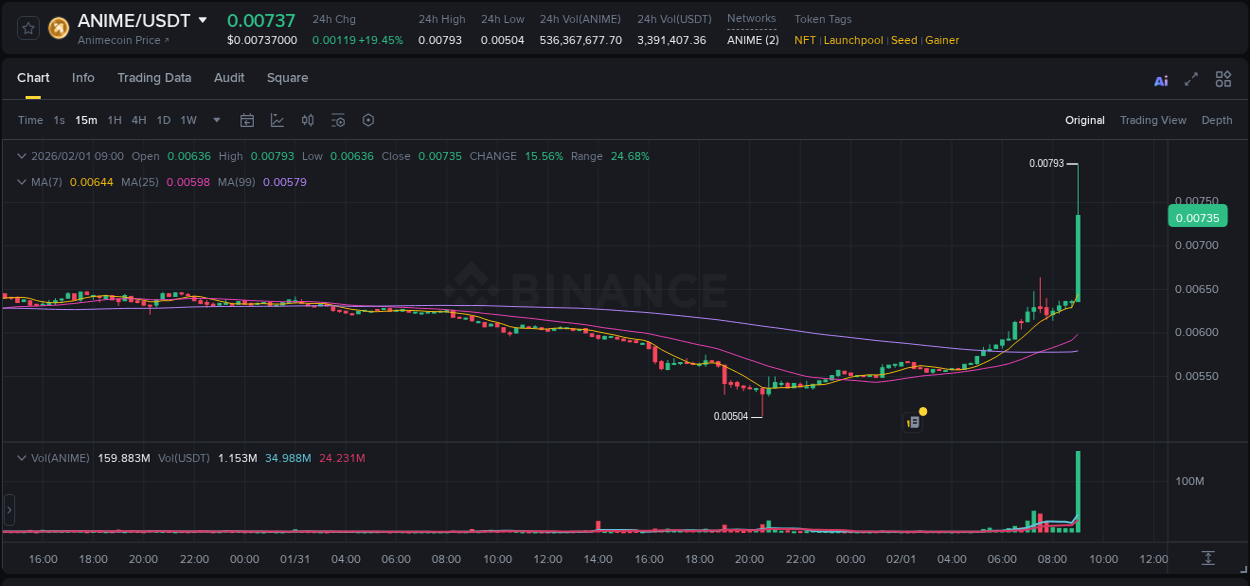1250x586 pixels.
Task: Open the Depth chart view
Action: [1216, 120]
